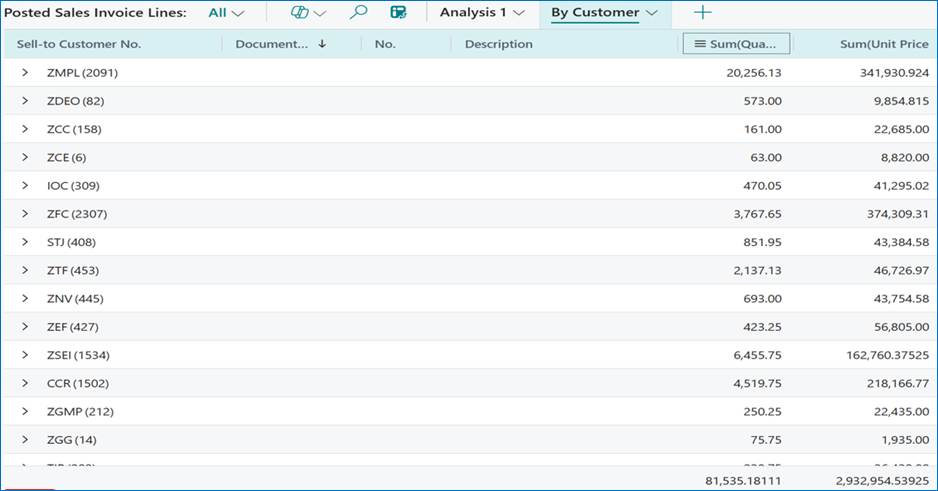Select the By Customer tab
This screenshot has width=938, height=491.
604,13
